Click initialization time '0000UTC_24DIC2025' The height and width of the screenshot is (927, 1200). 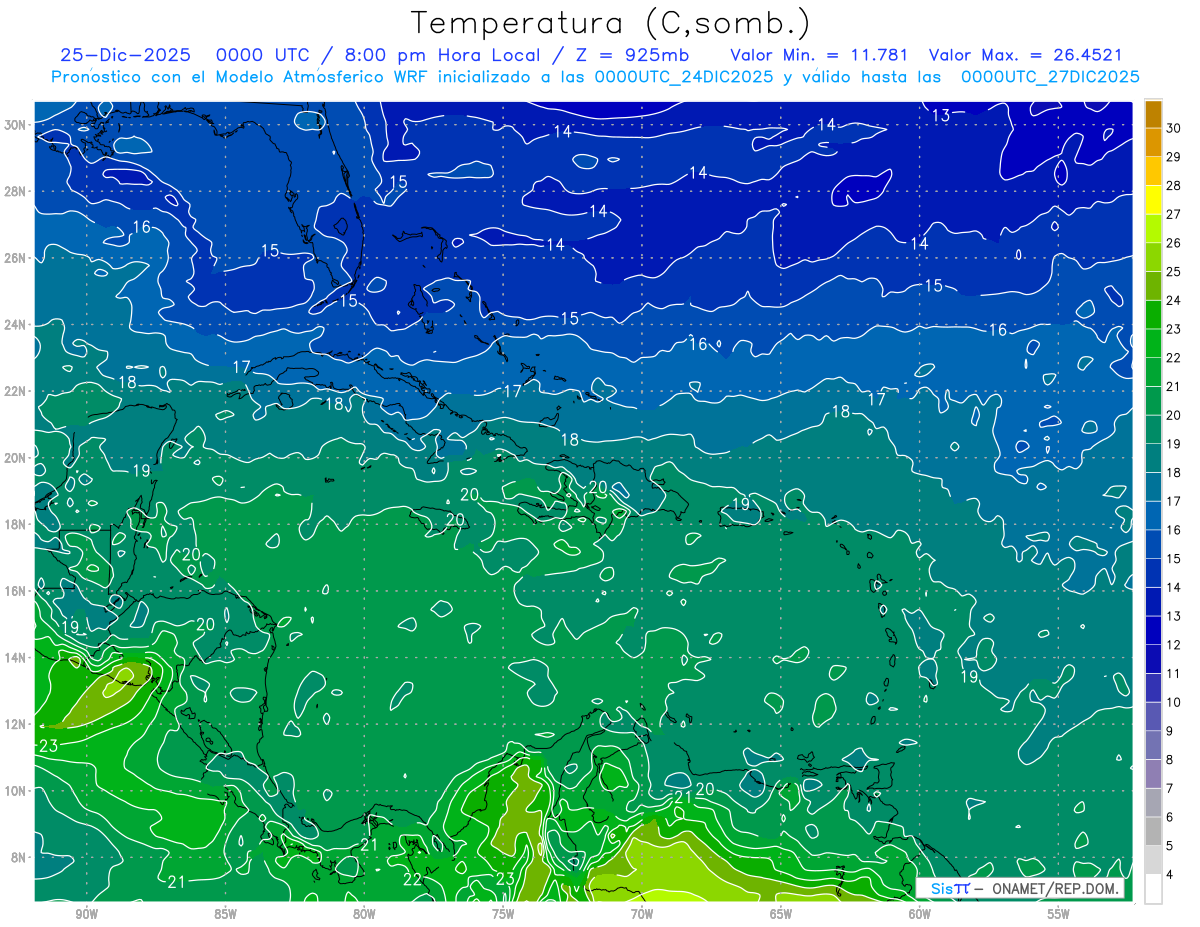tap(683, 77)
